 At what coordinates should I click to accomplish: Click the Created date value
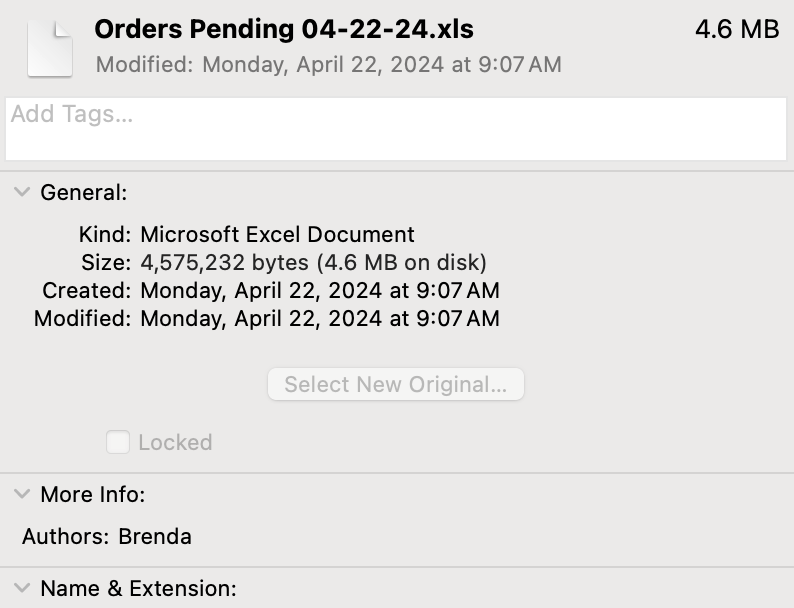pyautogui.click(x=320, y=291)
